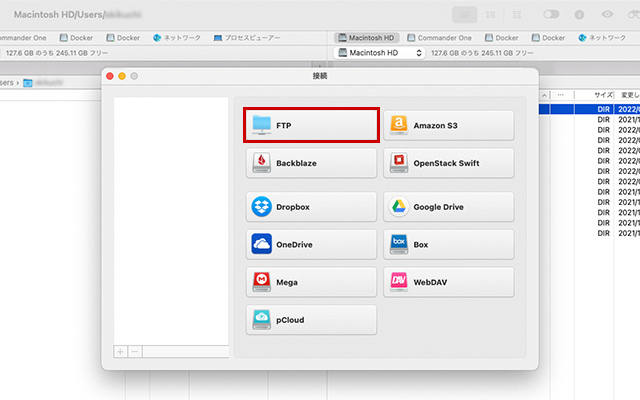Switch to the プロセスビューアー tab
The width and height of the screenshot is (640, 400).
pos(247,38)
